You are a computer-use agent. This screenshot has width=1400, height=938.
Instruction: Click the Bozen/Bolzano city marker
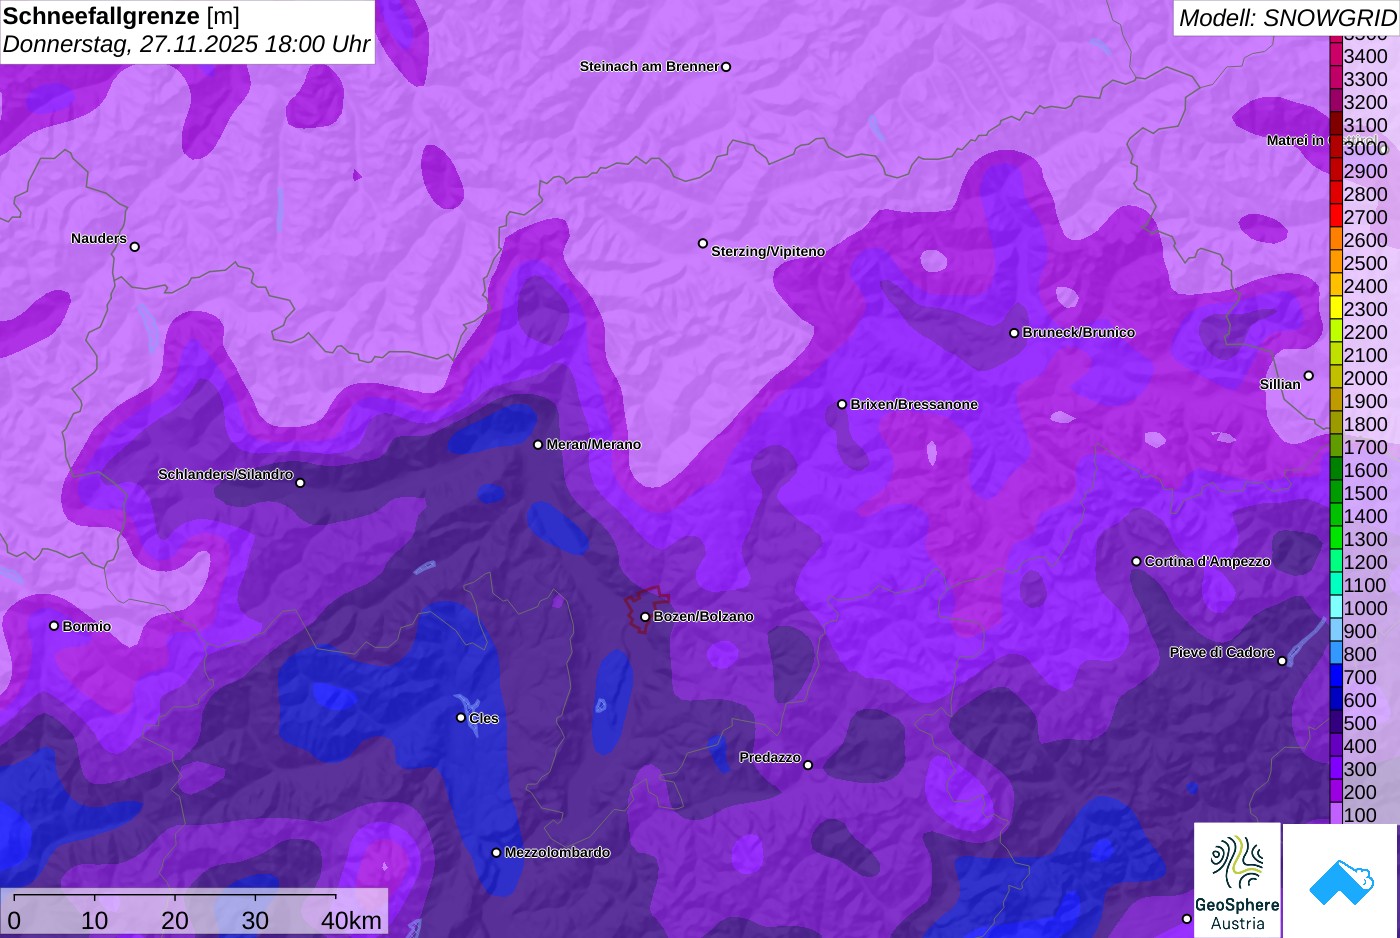pos(645,617)
